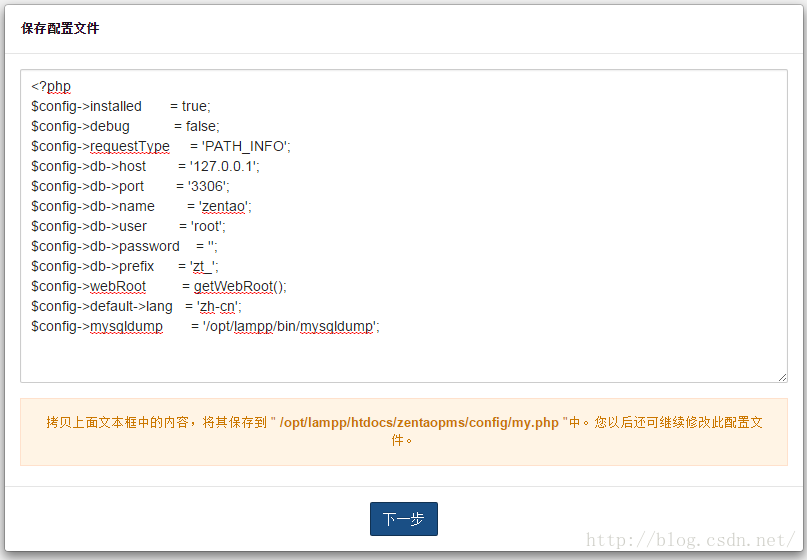Image resolution: width=807 pixels, height=560 pixels.
Task: Click the default->lang 'zh-cn' line
Action: coord(136,307)
